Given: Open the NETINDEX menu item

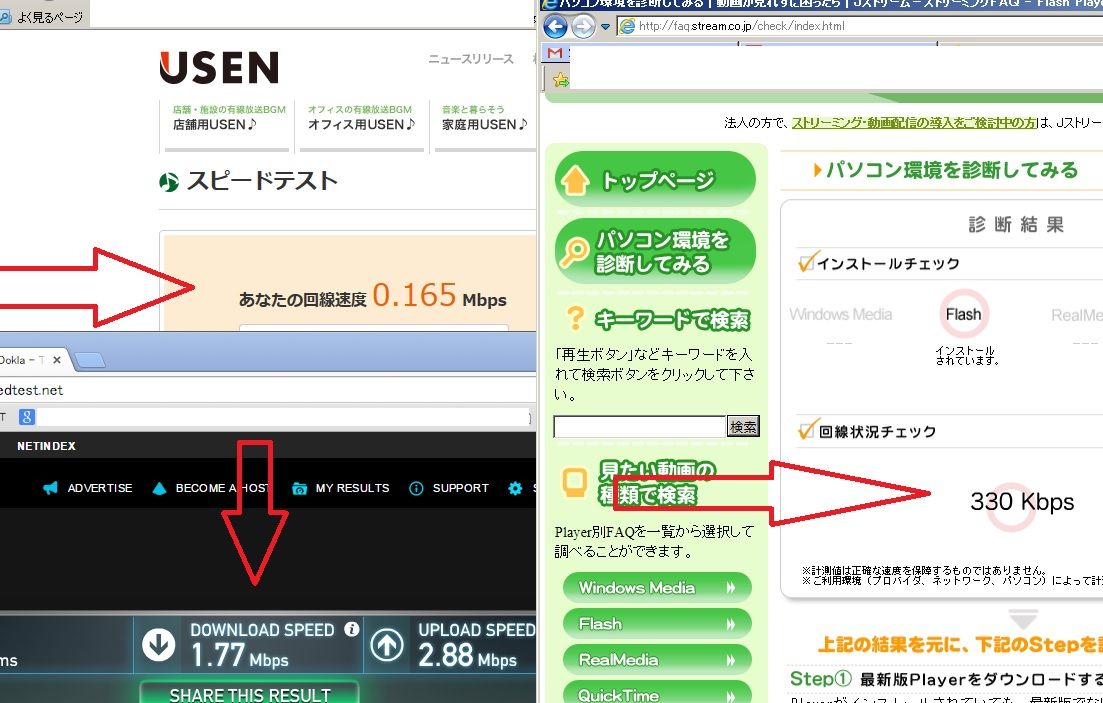Looking at the screenshot, I should (x=46, y=446).
